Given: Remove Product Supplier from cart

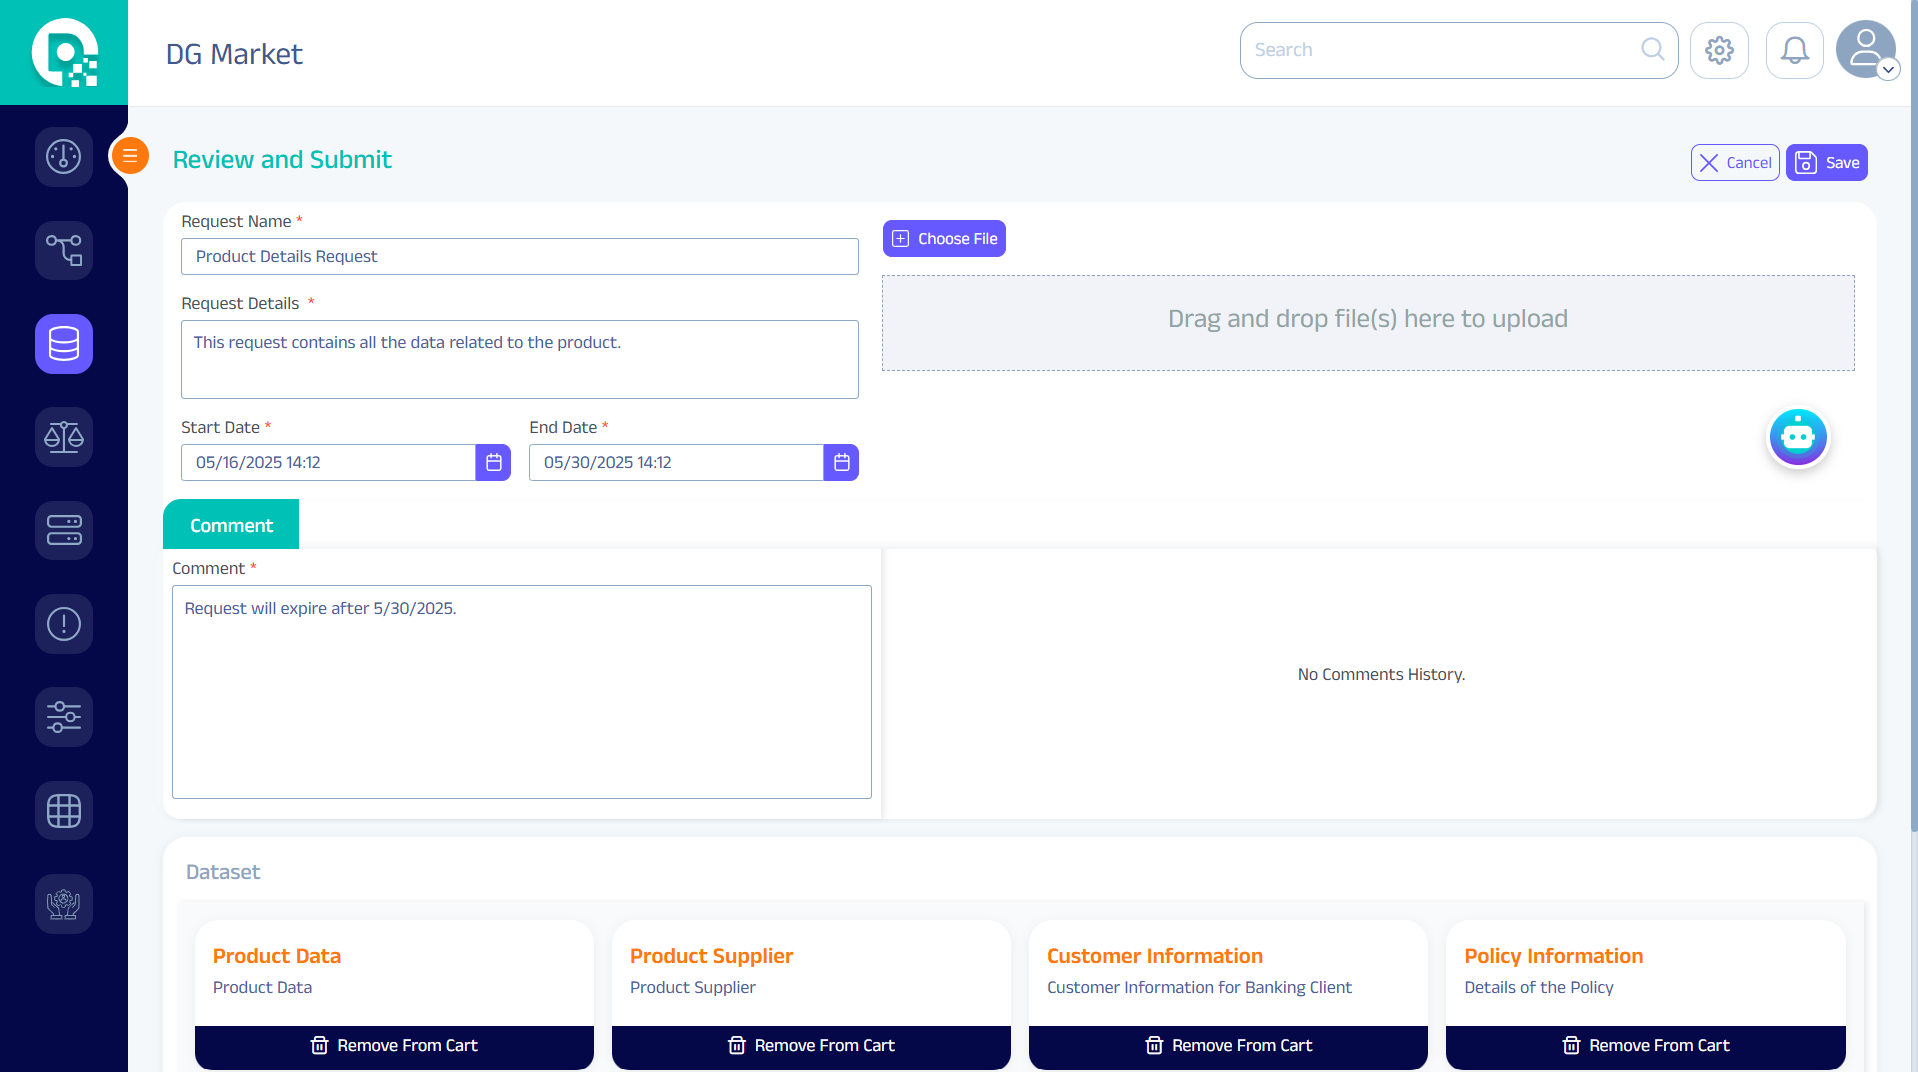Looking at the screenshot, I should [x=811, y=1045].
